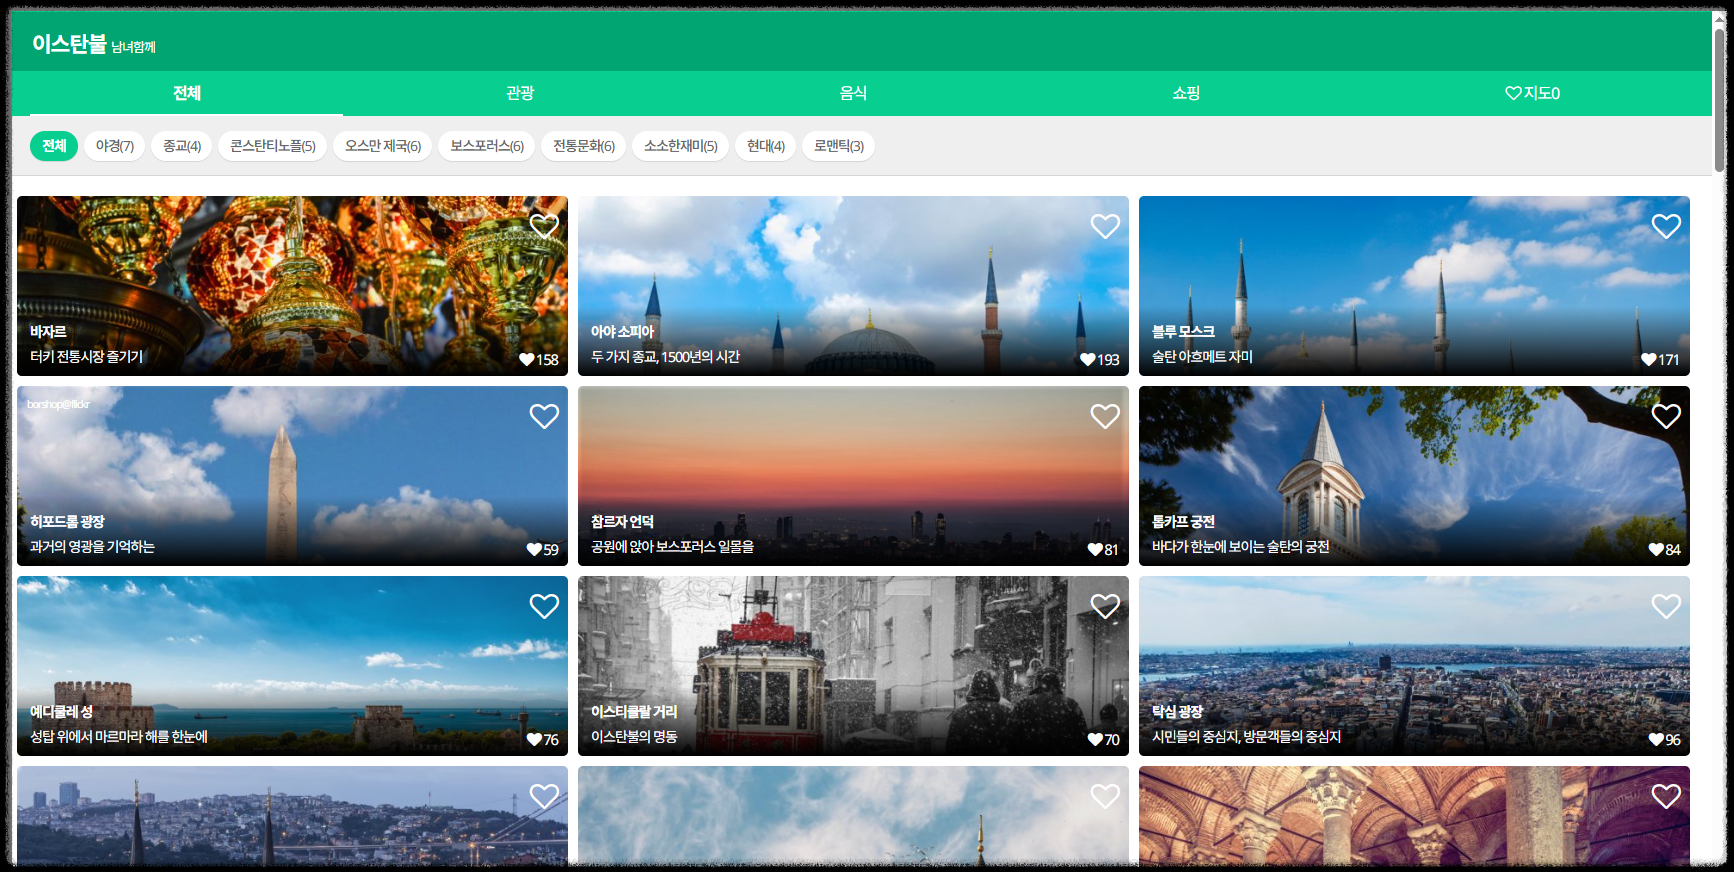Screen dimensions: 1734x872
Task: Filter by 보스포러스(6) chip
Action: coord(487,146)
